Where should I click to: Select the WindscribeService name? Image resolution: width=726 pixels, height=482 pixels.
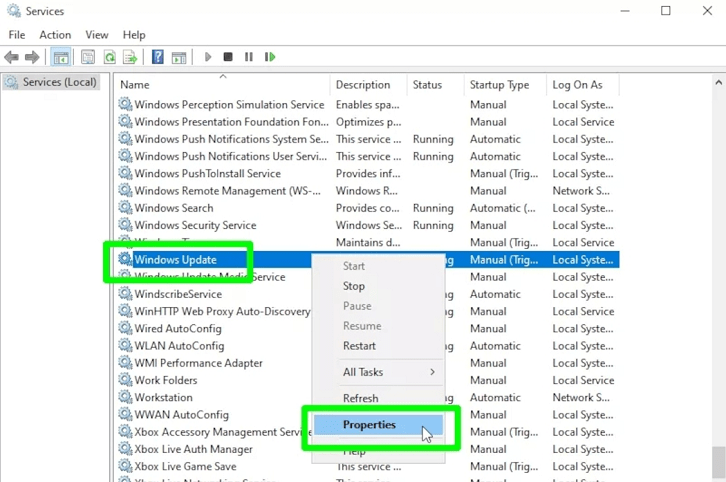tap(178, 294)
